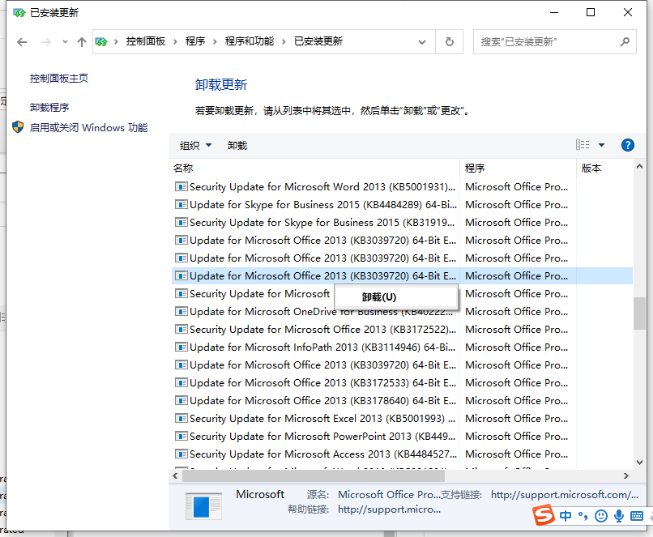This screenshot has height=537, width=653.
Task: Click update icon of Word 2013 KB5001931 row
Action: (181, 187)
